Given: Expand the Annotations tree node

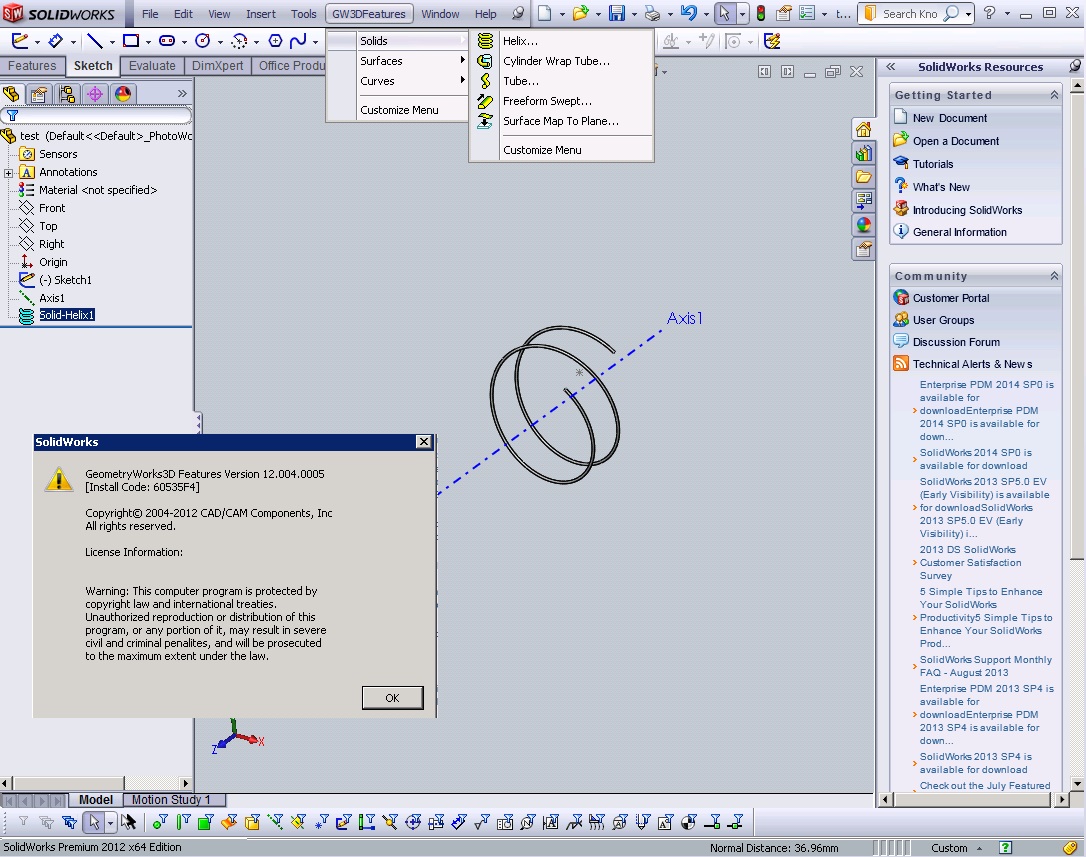Looking at the screenshot, I should pos(8,173).
